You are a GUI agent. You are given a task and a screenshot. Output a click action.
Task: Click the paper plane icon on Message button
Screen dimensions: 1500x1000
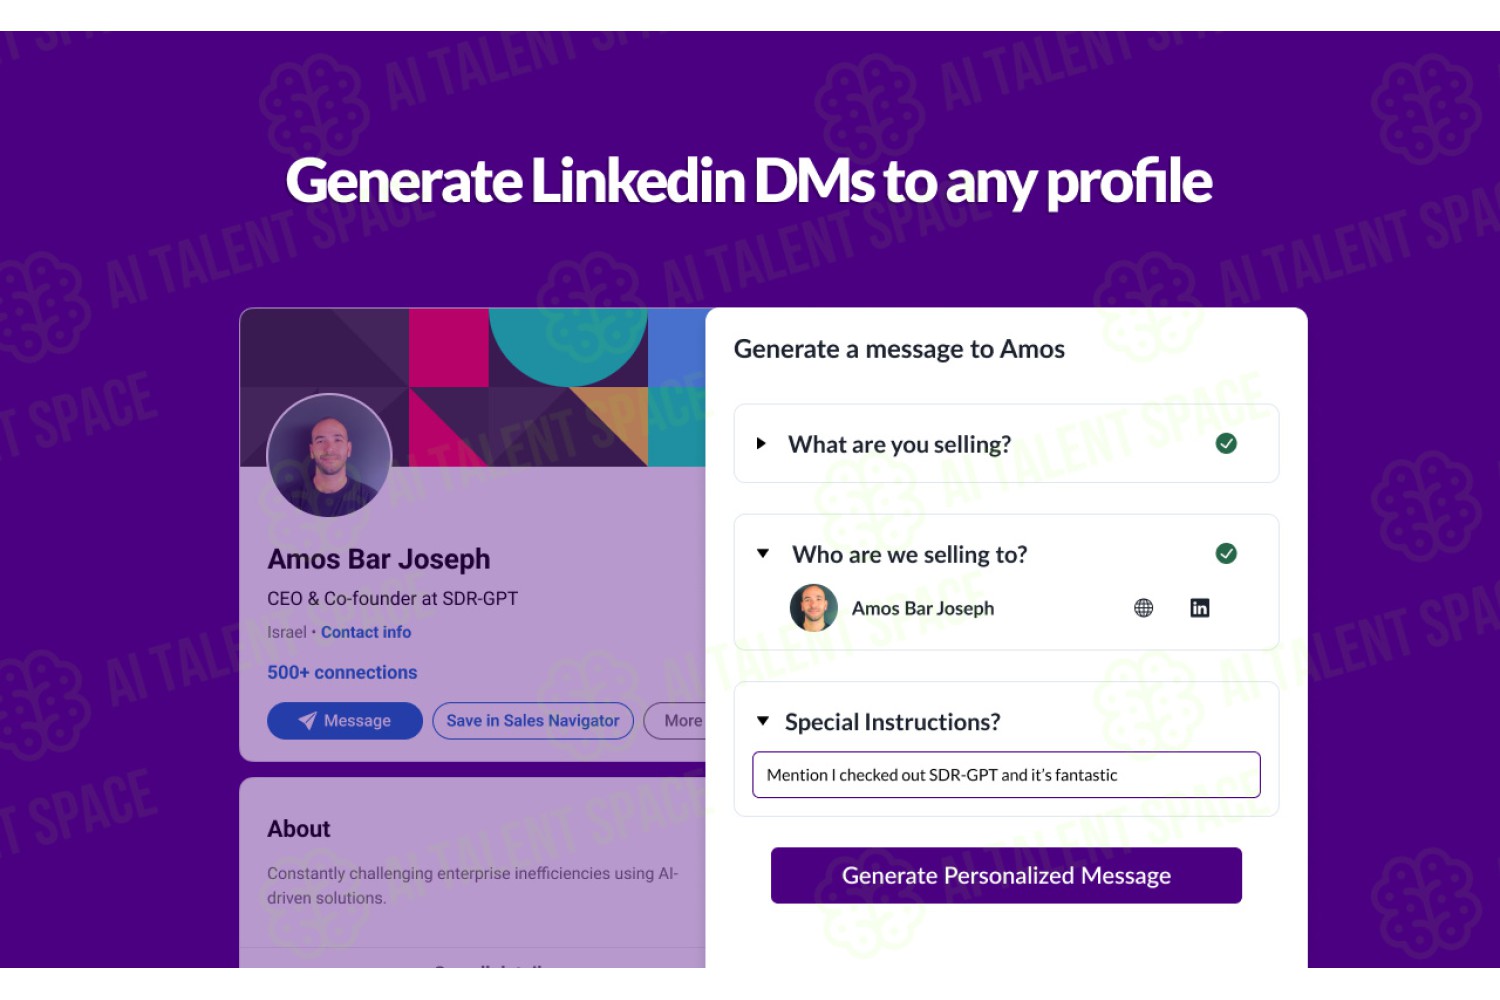coord(307,721)
